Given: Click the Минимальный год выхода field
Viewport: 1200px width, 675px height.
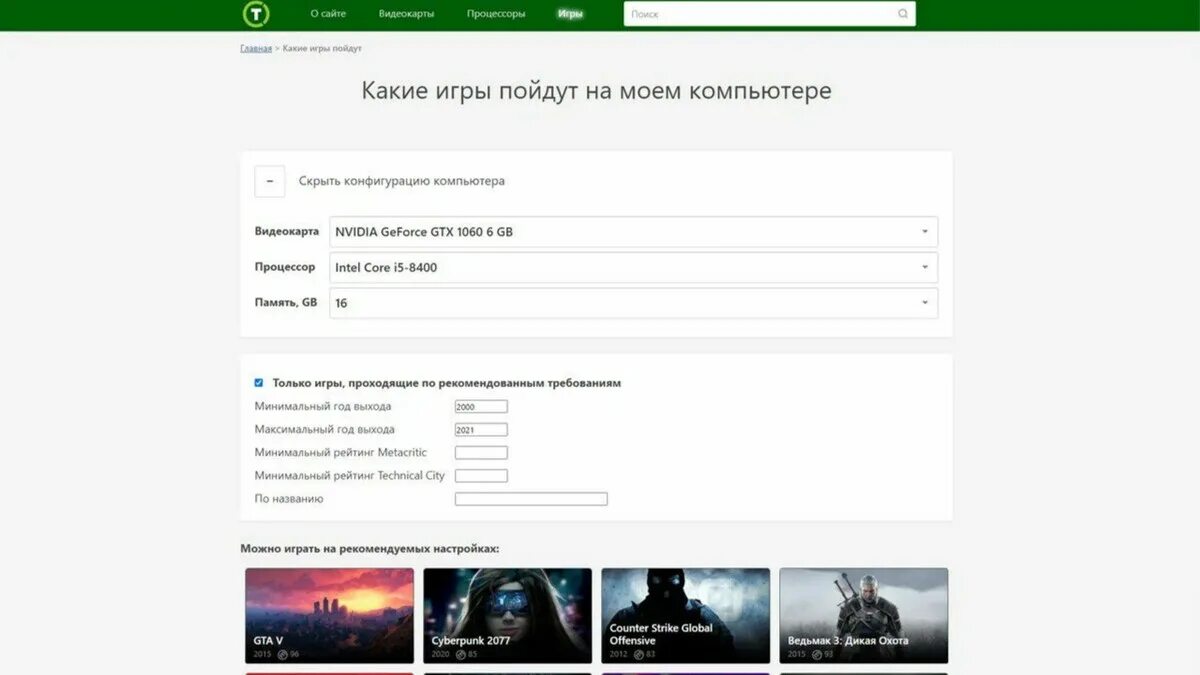Looking at the screenshot, I should click(x=481, y=407).
